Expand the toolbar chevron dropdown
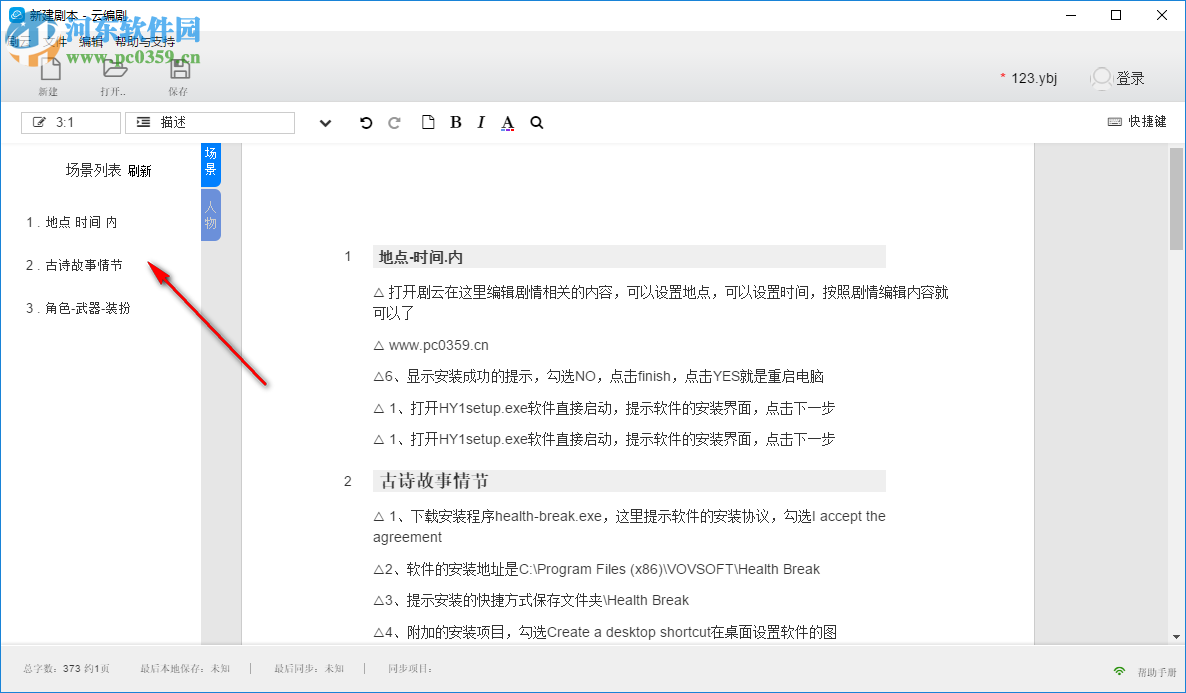This screenshot has width=1186, height=693. [x=325, y=122]
